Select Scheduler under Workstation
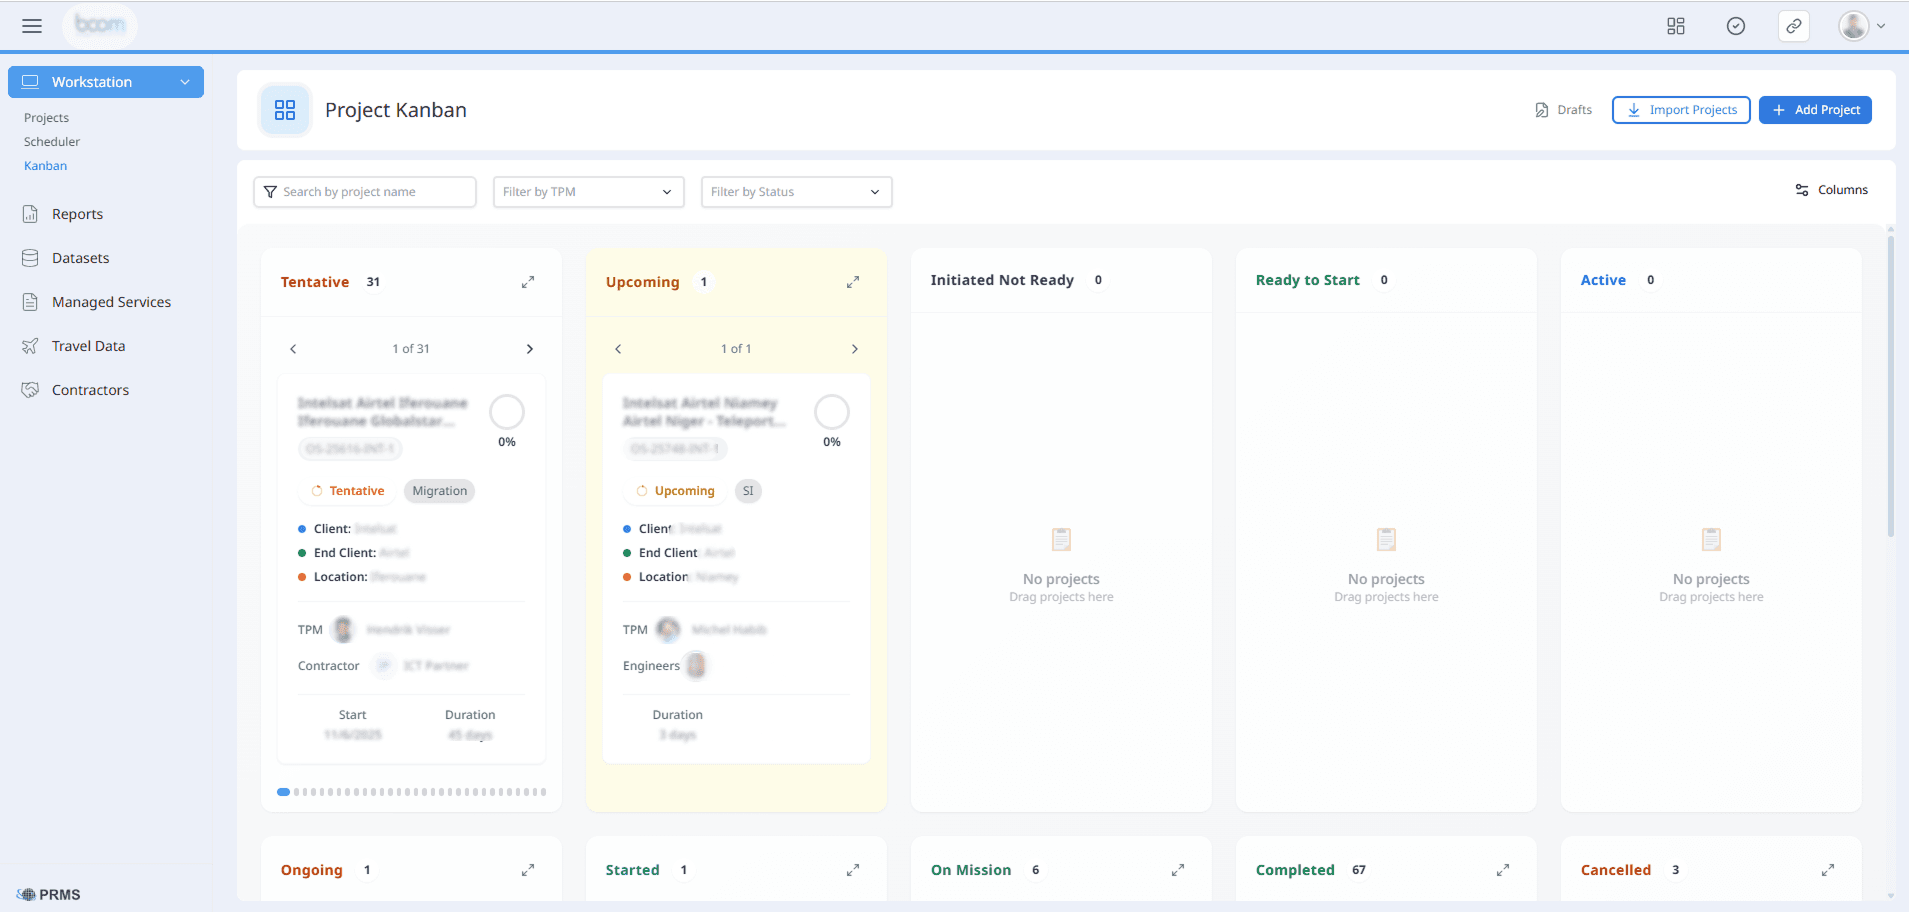Viewport: 1909px width, 912px height. [x=52, y=142]
